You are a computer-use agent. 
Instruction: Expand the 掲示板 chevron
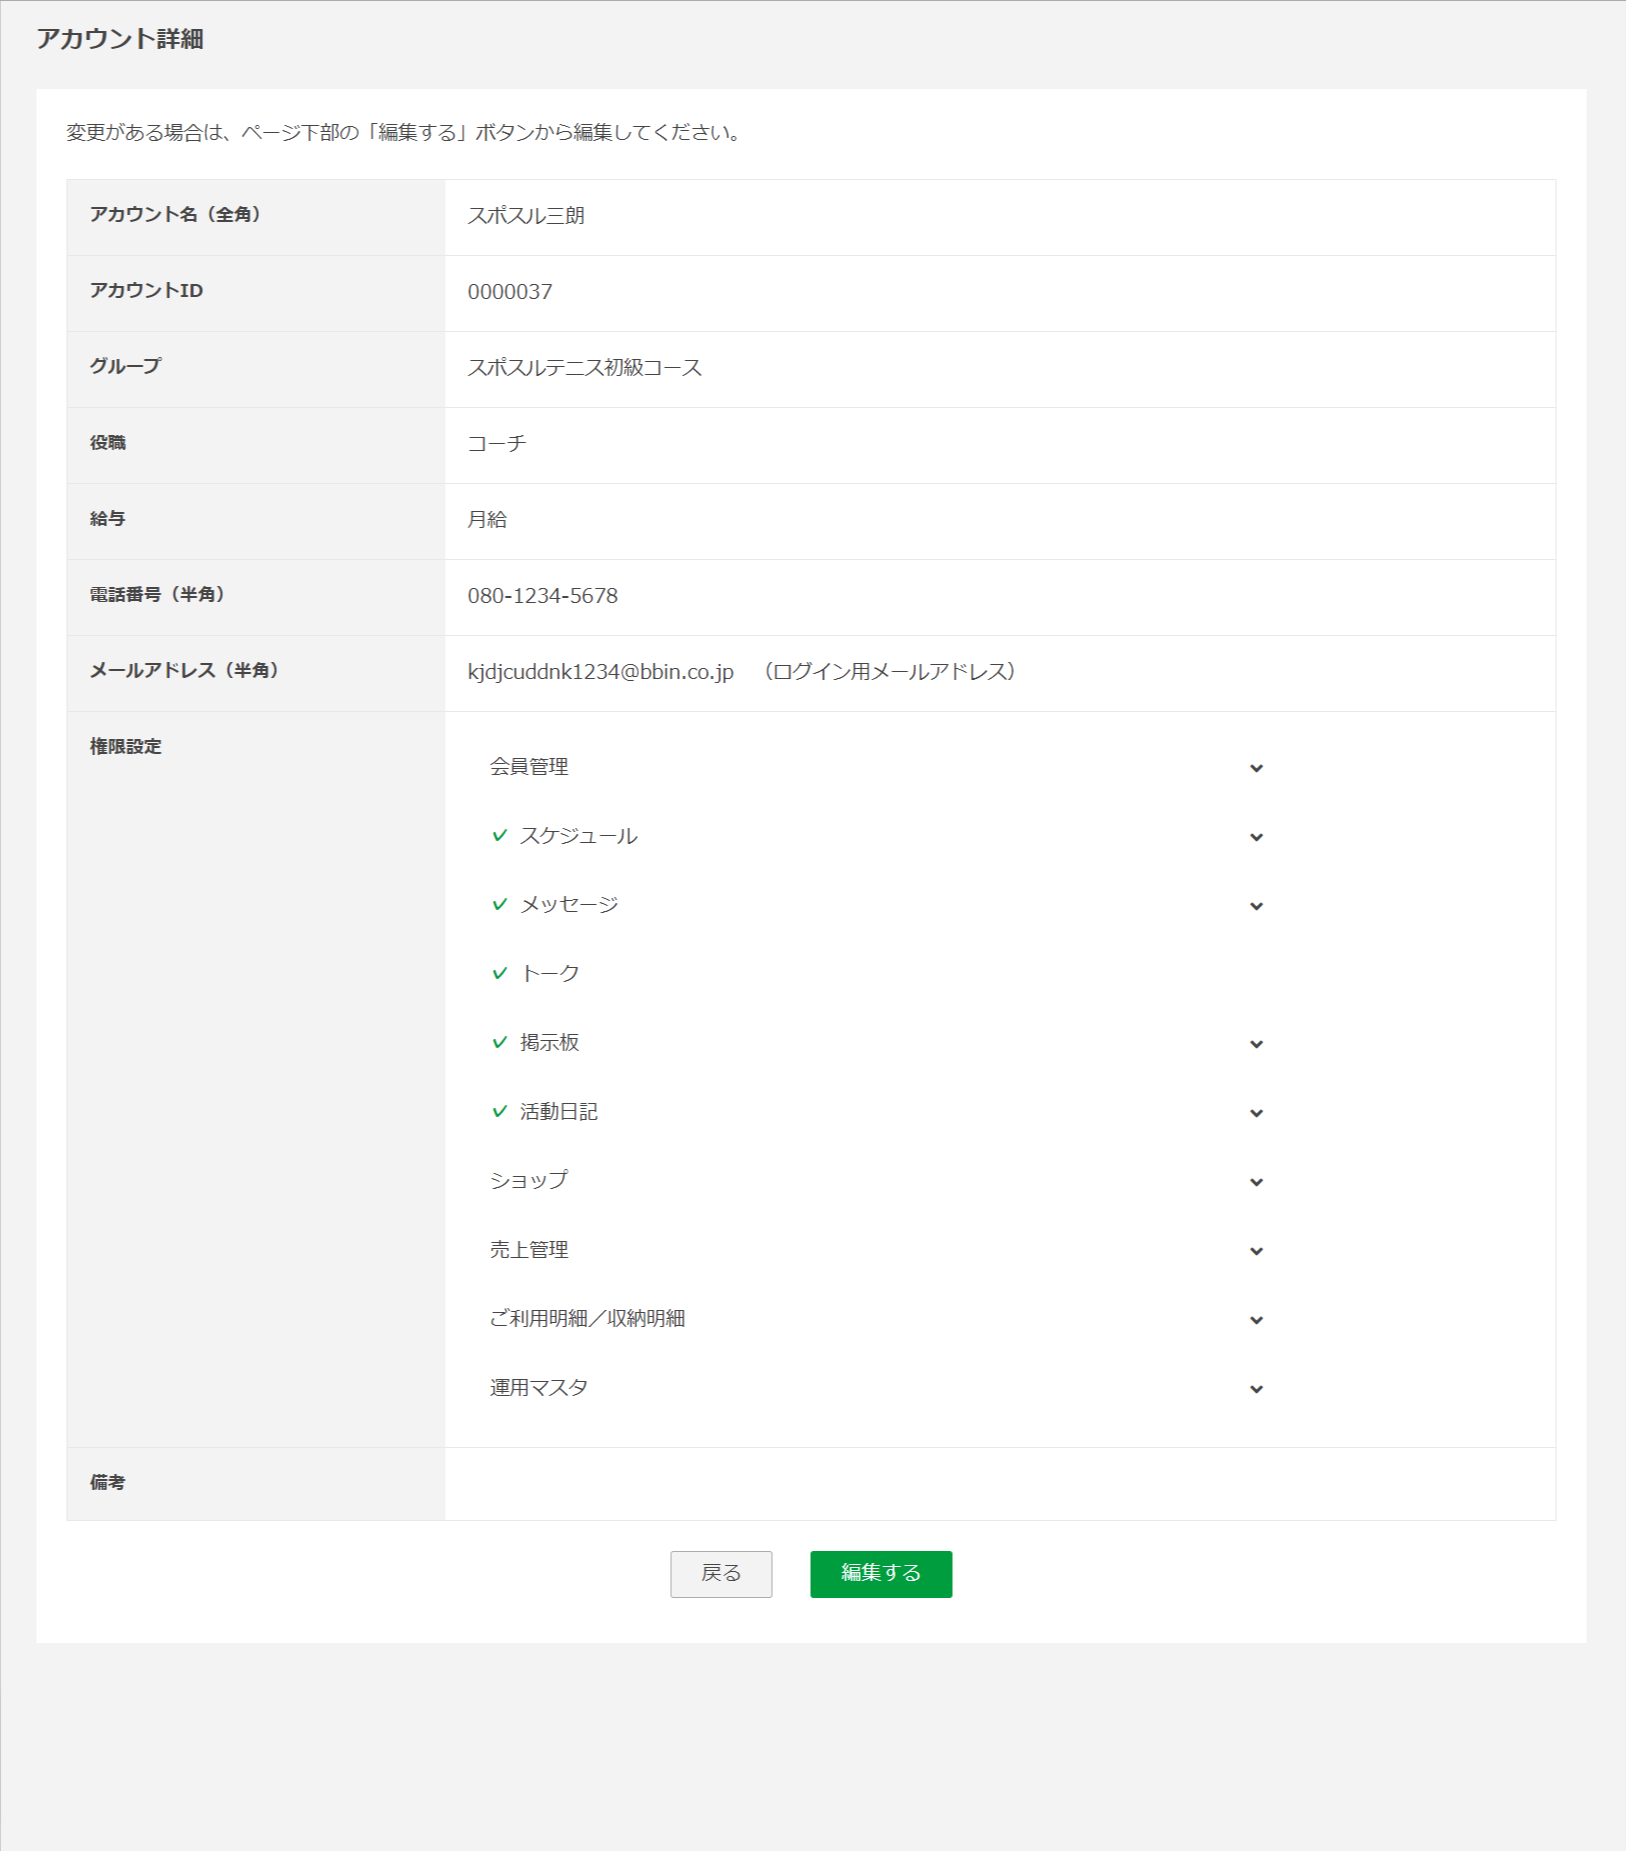click(x=1256, y=1044)
